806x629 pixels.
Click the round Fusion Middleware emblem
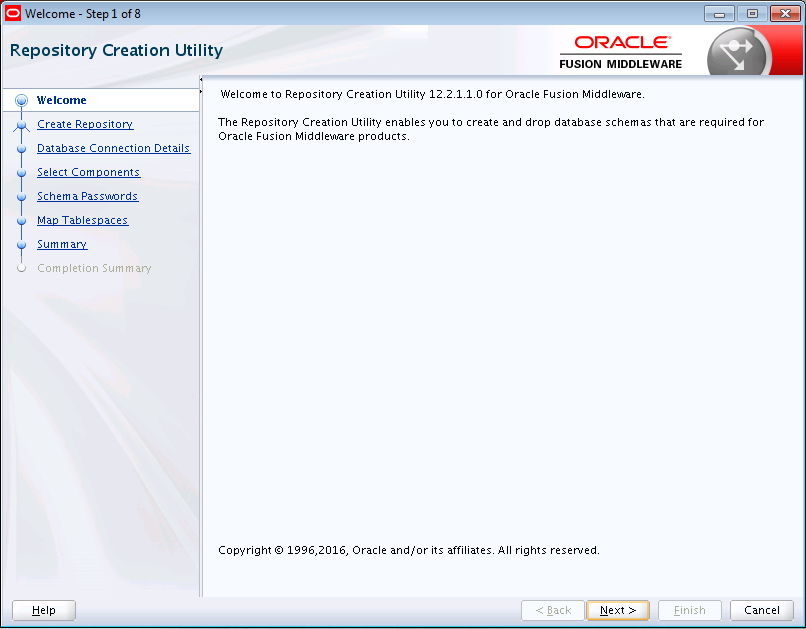click(x=739, y=53)
